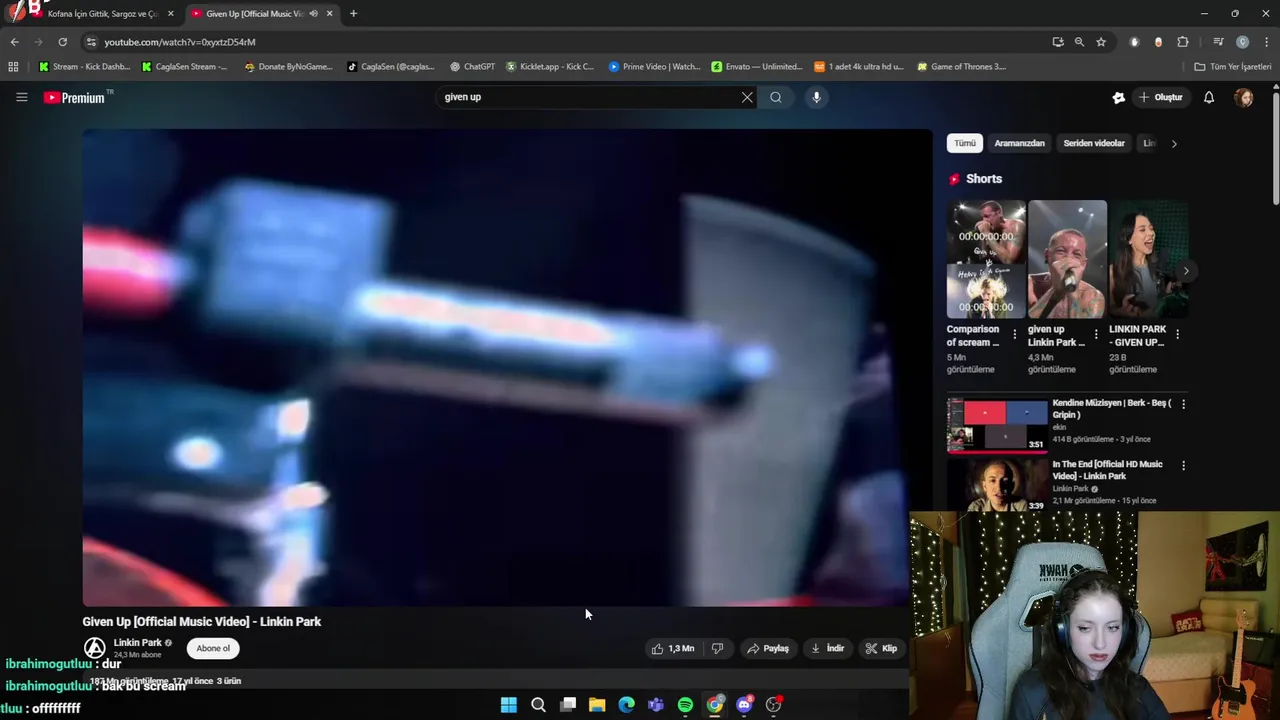
Task: Open Spotify from the taskbar
Action: tap(685, 705)
